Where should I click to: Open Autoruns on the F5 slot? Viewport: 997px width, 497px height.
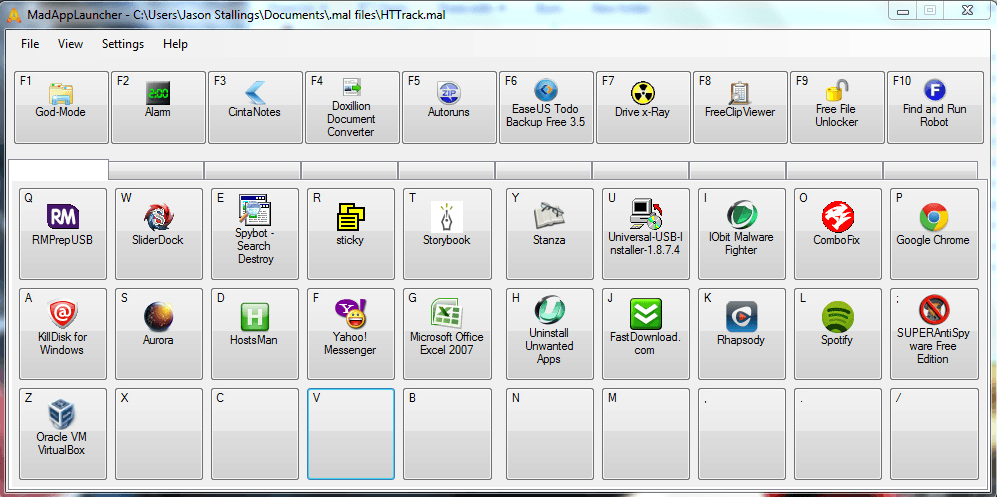(449, 107)
